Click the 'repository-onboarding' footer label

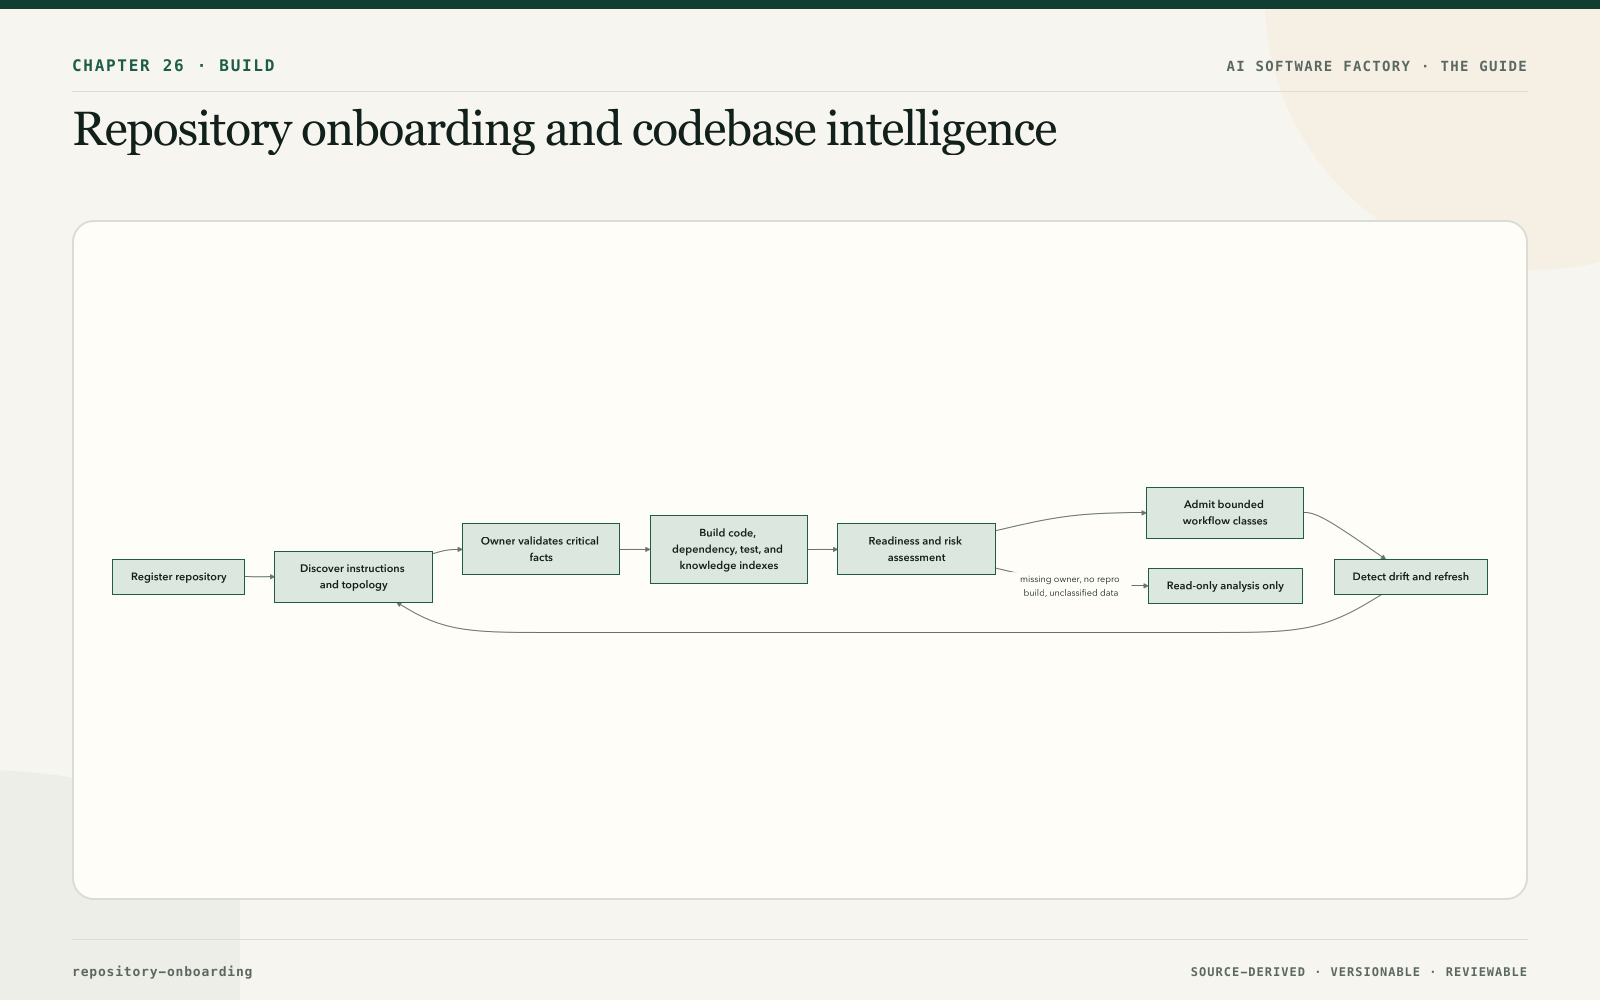162,971
